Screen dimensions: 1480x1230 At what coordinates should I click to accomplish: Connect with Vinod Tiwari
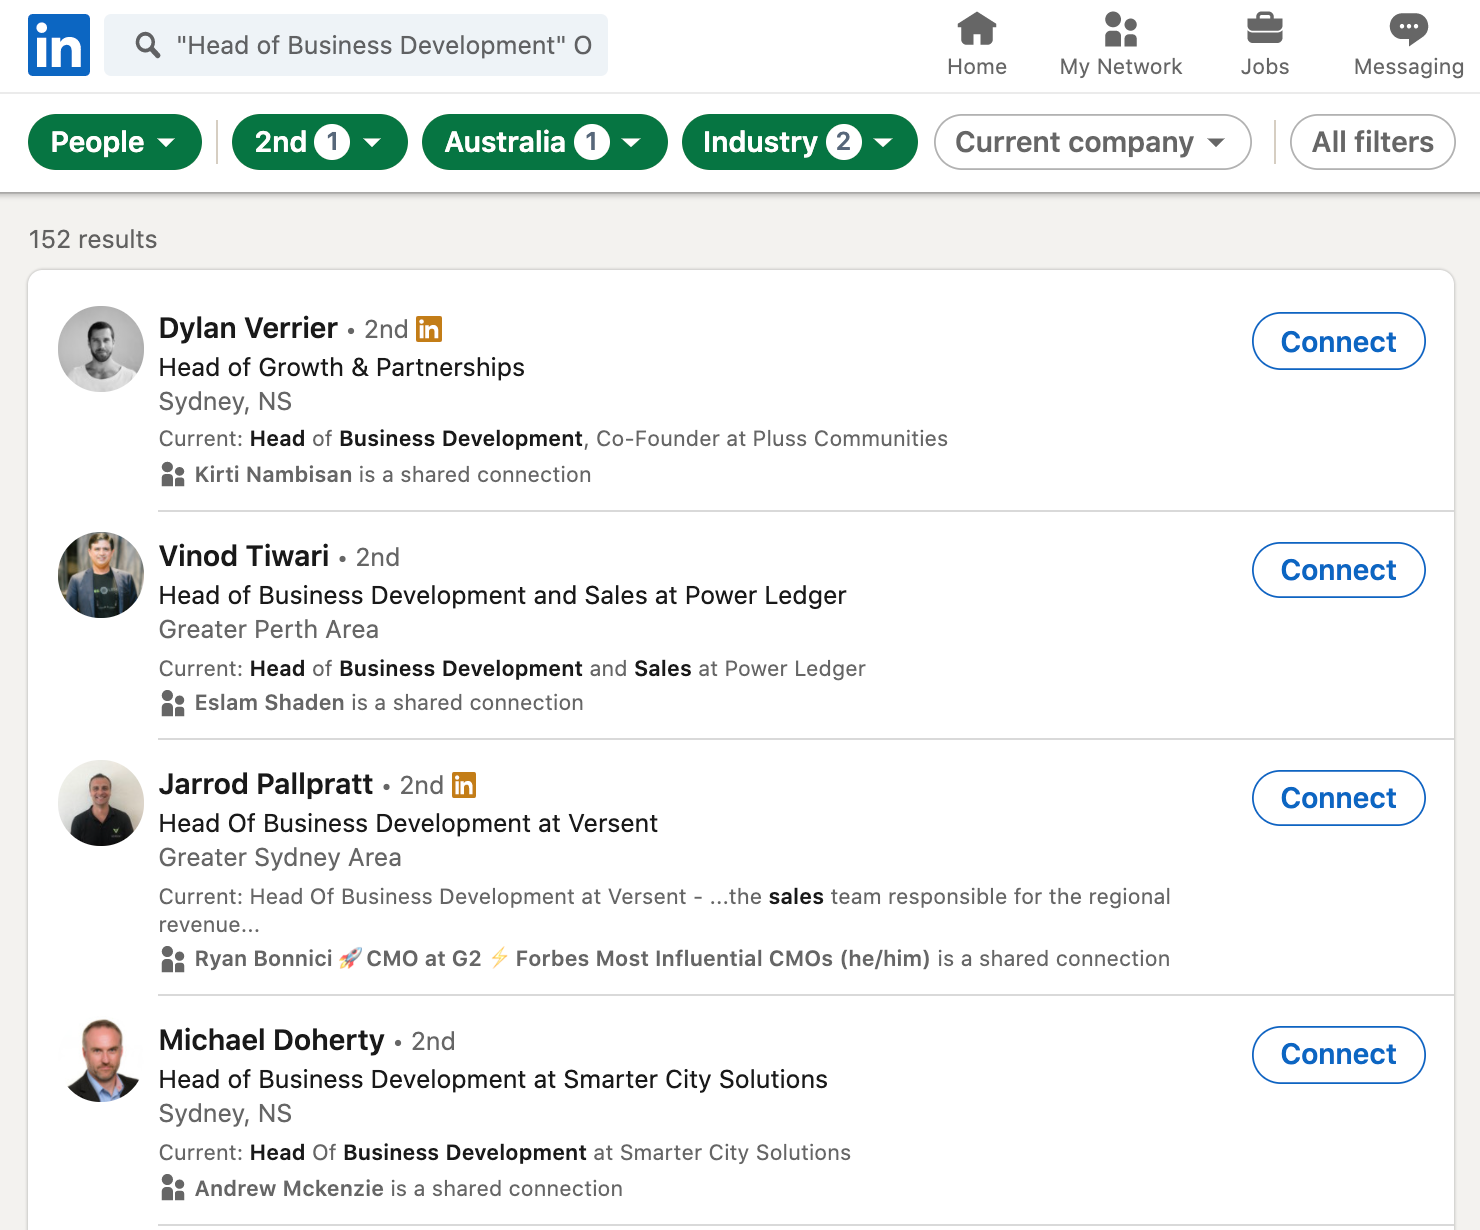point(1338,570)
